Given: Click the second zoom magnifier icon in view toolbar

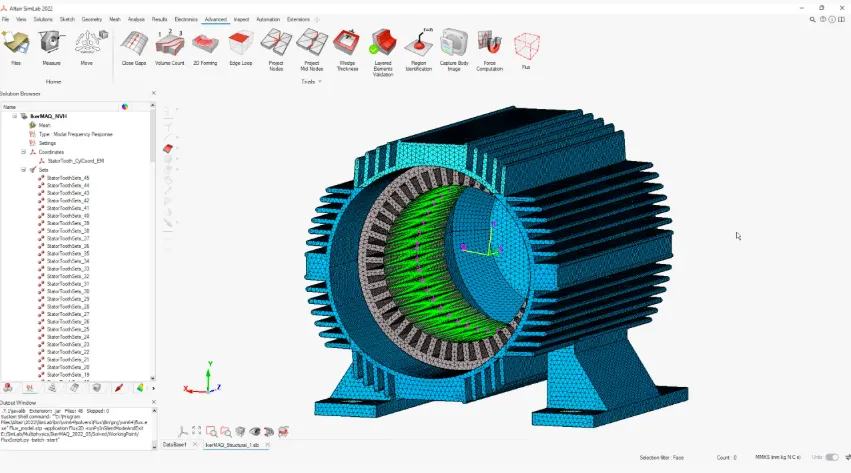Looking at the screenshot, I should tap(226, 432).
